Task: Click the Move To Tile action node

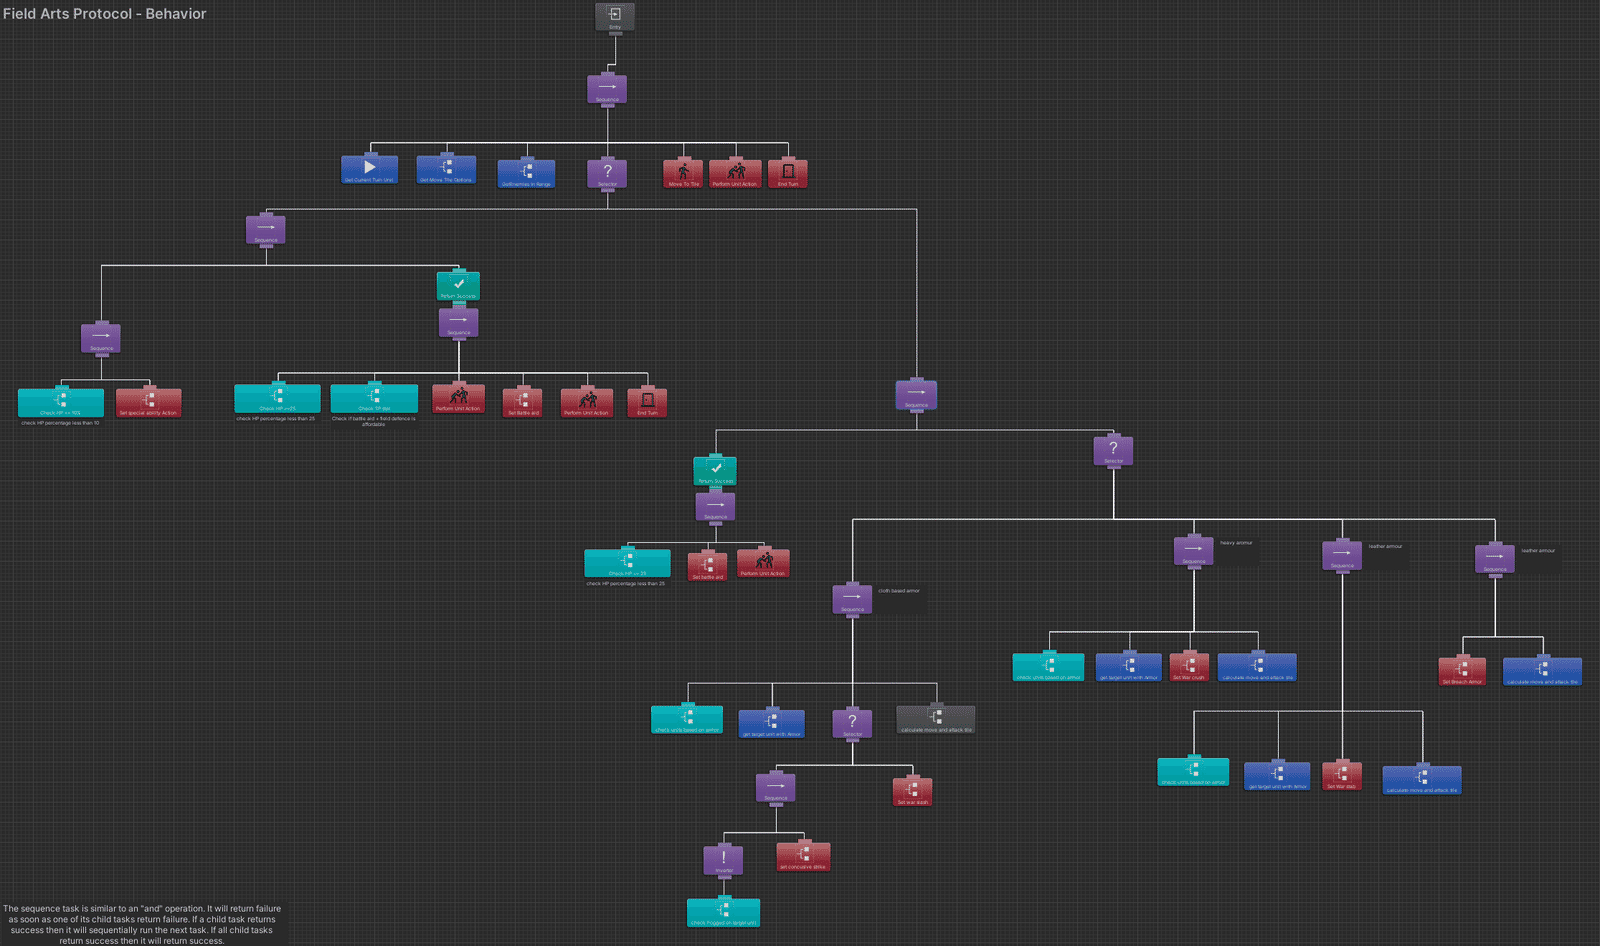Action: point(683,174)
